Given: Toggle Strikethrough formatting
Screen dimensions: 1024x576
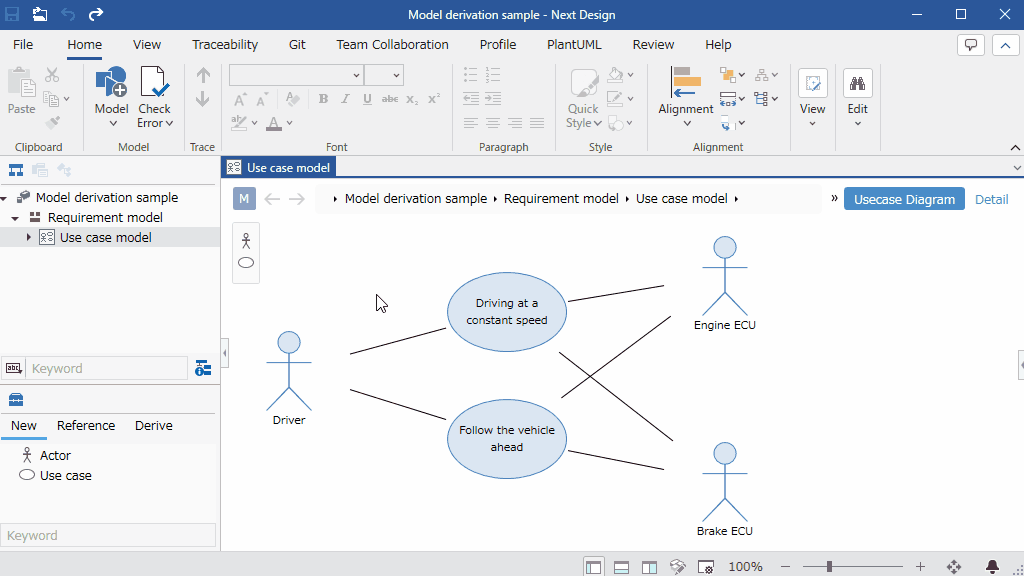Looking at the screenshot, I should coord(390,99).
